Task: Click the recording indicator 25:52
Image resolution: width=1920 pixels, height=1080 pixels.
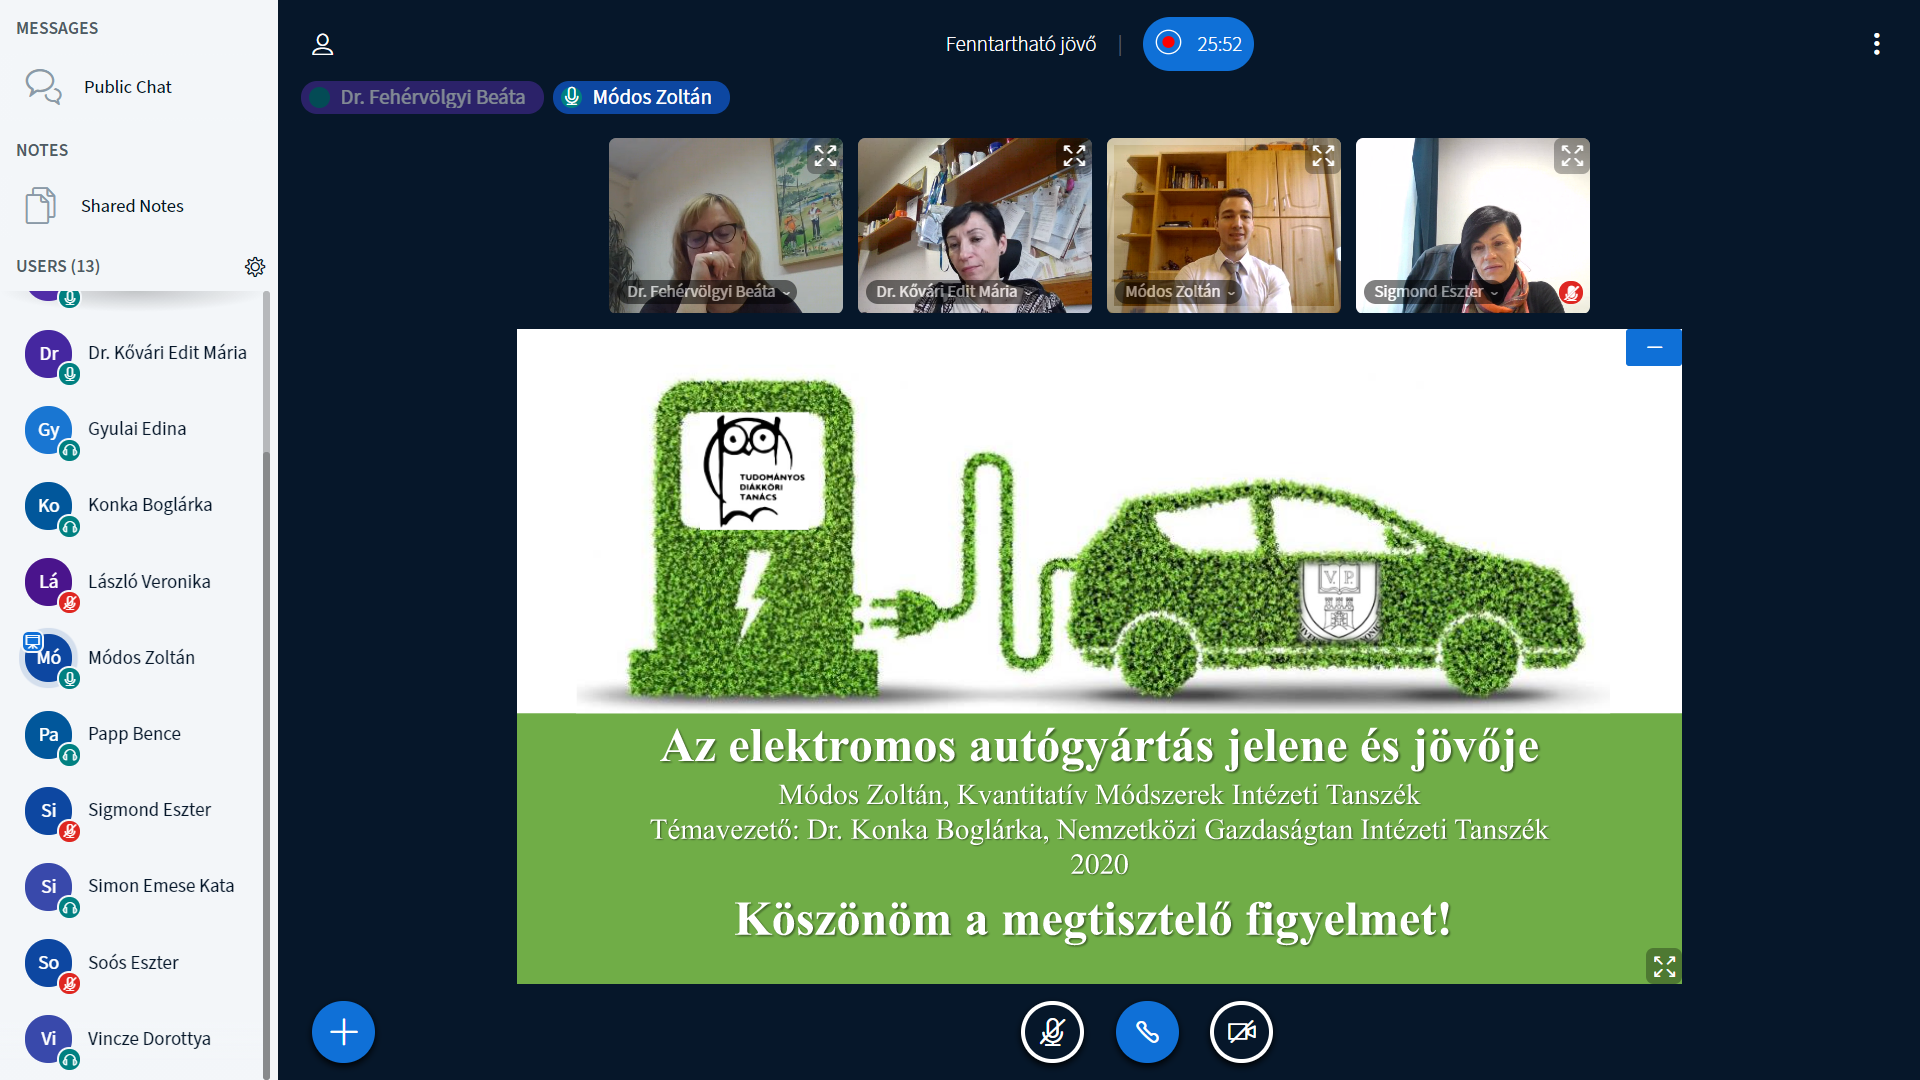Action: click(1197, 44)
